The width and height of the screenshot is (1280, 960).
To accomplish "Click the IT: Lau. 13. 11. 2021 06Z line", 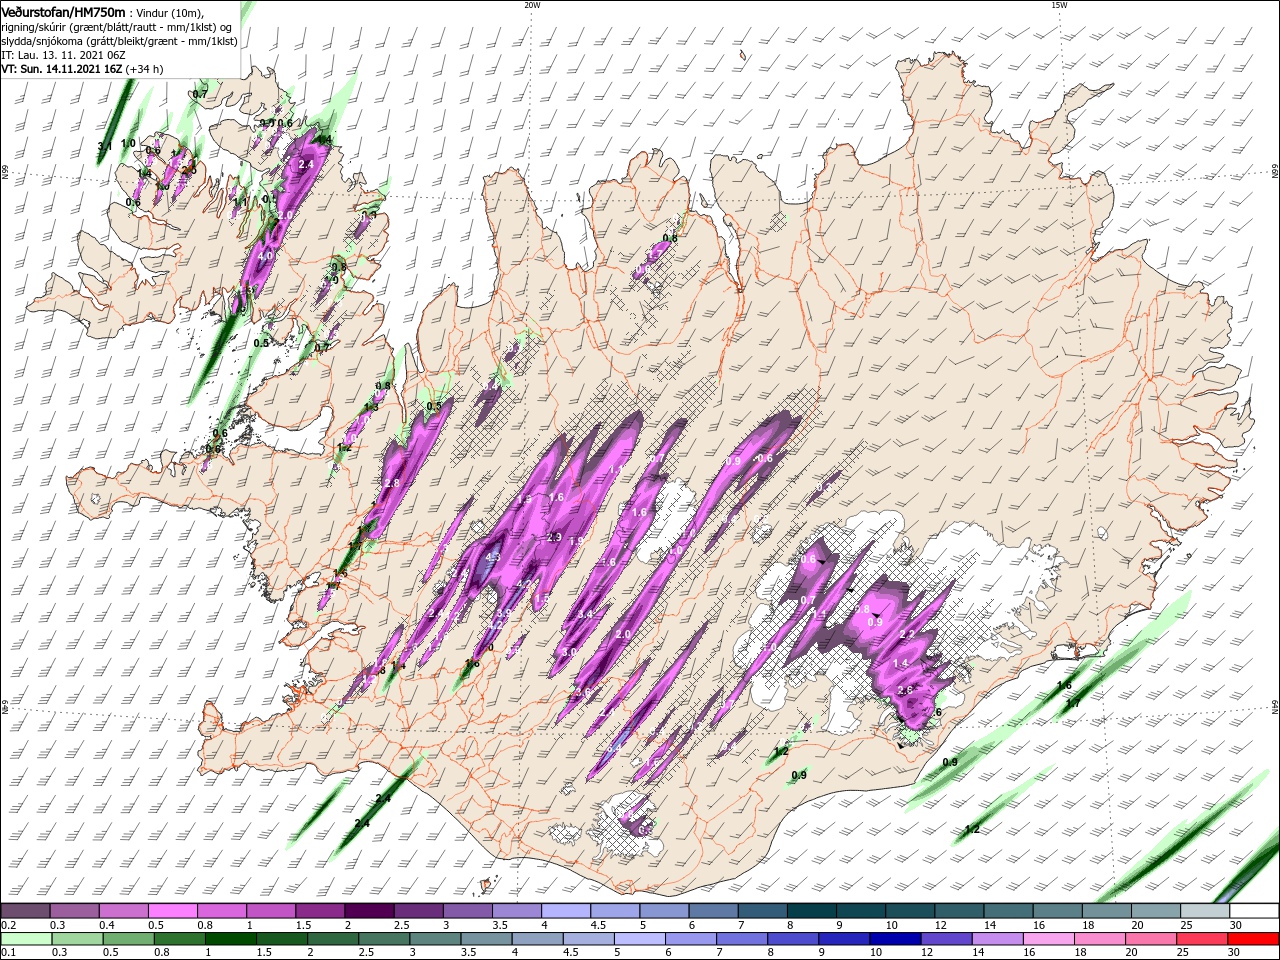I will pos(62,55).
